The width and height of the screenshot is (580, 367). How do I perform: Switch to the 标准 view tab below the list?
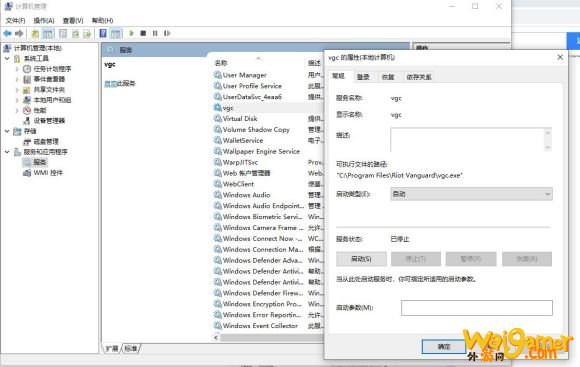click(131, 349)
